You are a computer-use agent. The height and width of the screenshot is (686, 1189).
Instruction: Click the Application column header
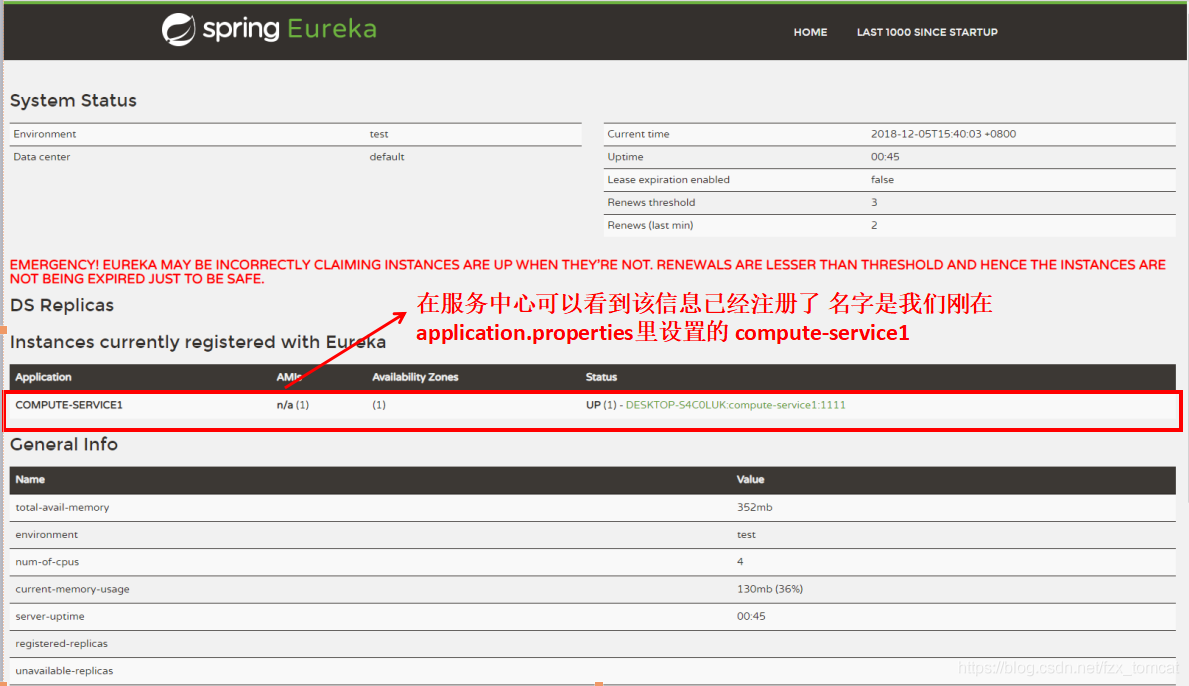coord(43,377)
